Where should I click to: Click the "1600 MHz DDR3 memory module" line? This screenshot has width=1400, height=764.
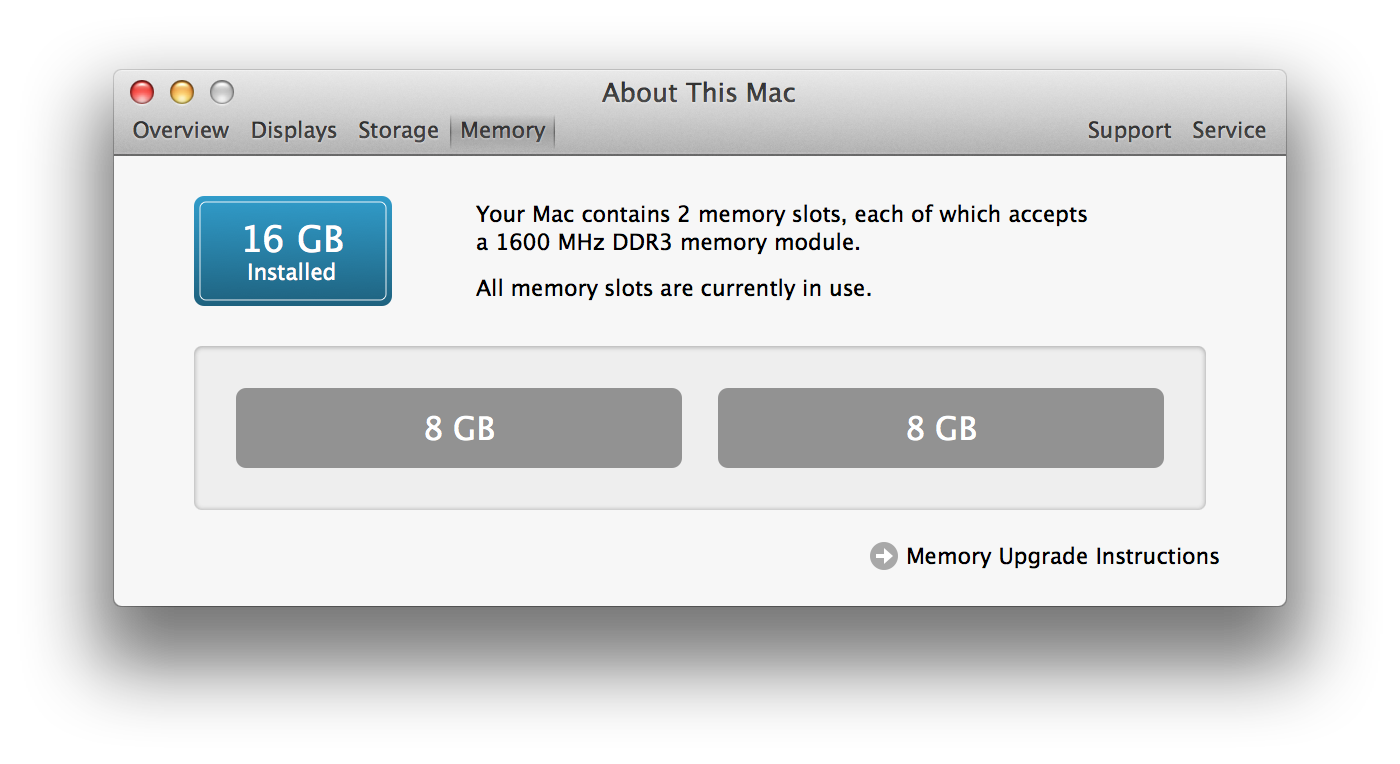coord(668,242)
